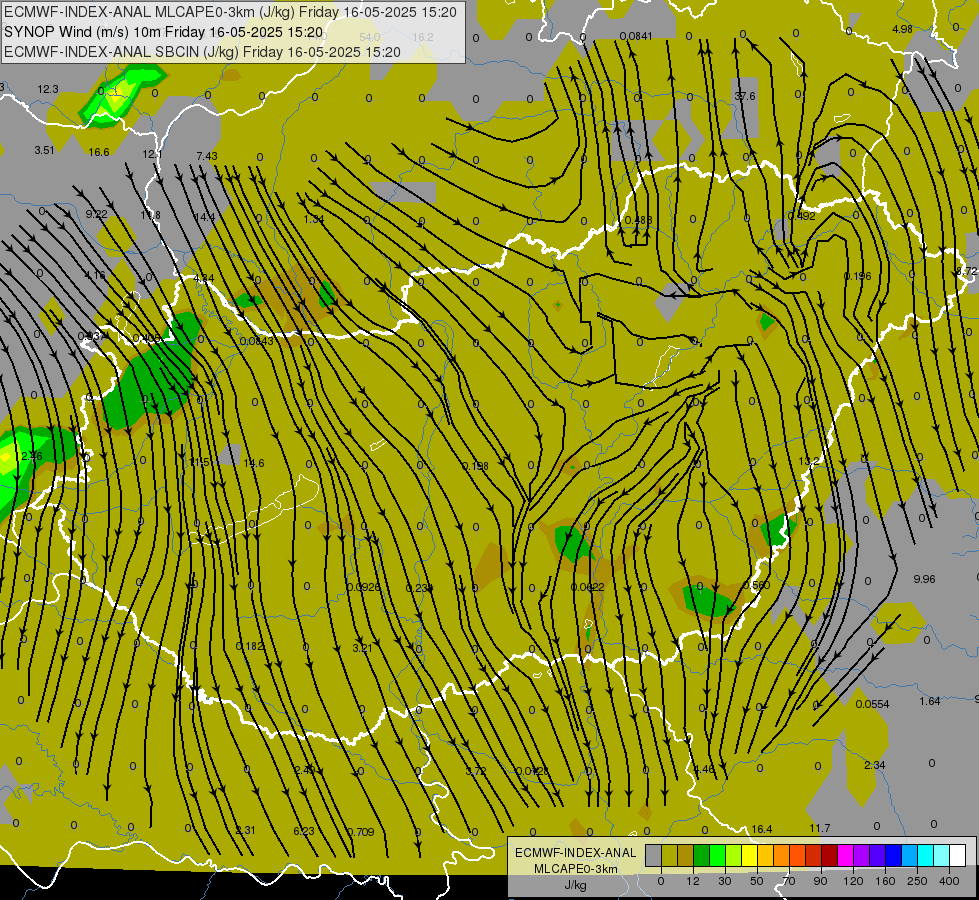The image size is (979, 900).
Task: Pick the pure blue legend swatch
Action: click(x=893, y=856)
